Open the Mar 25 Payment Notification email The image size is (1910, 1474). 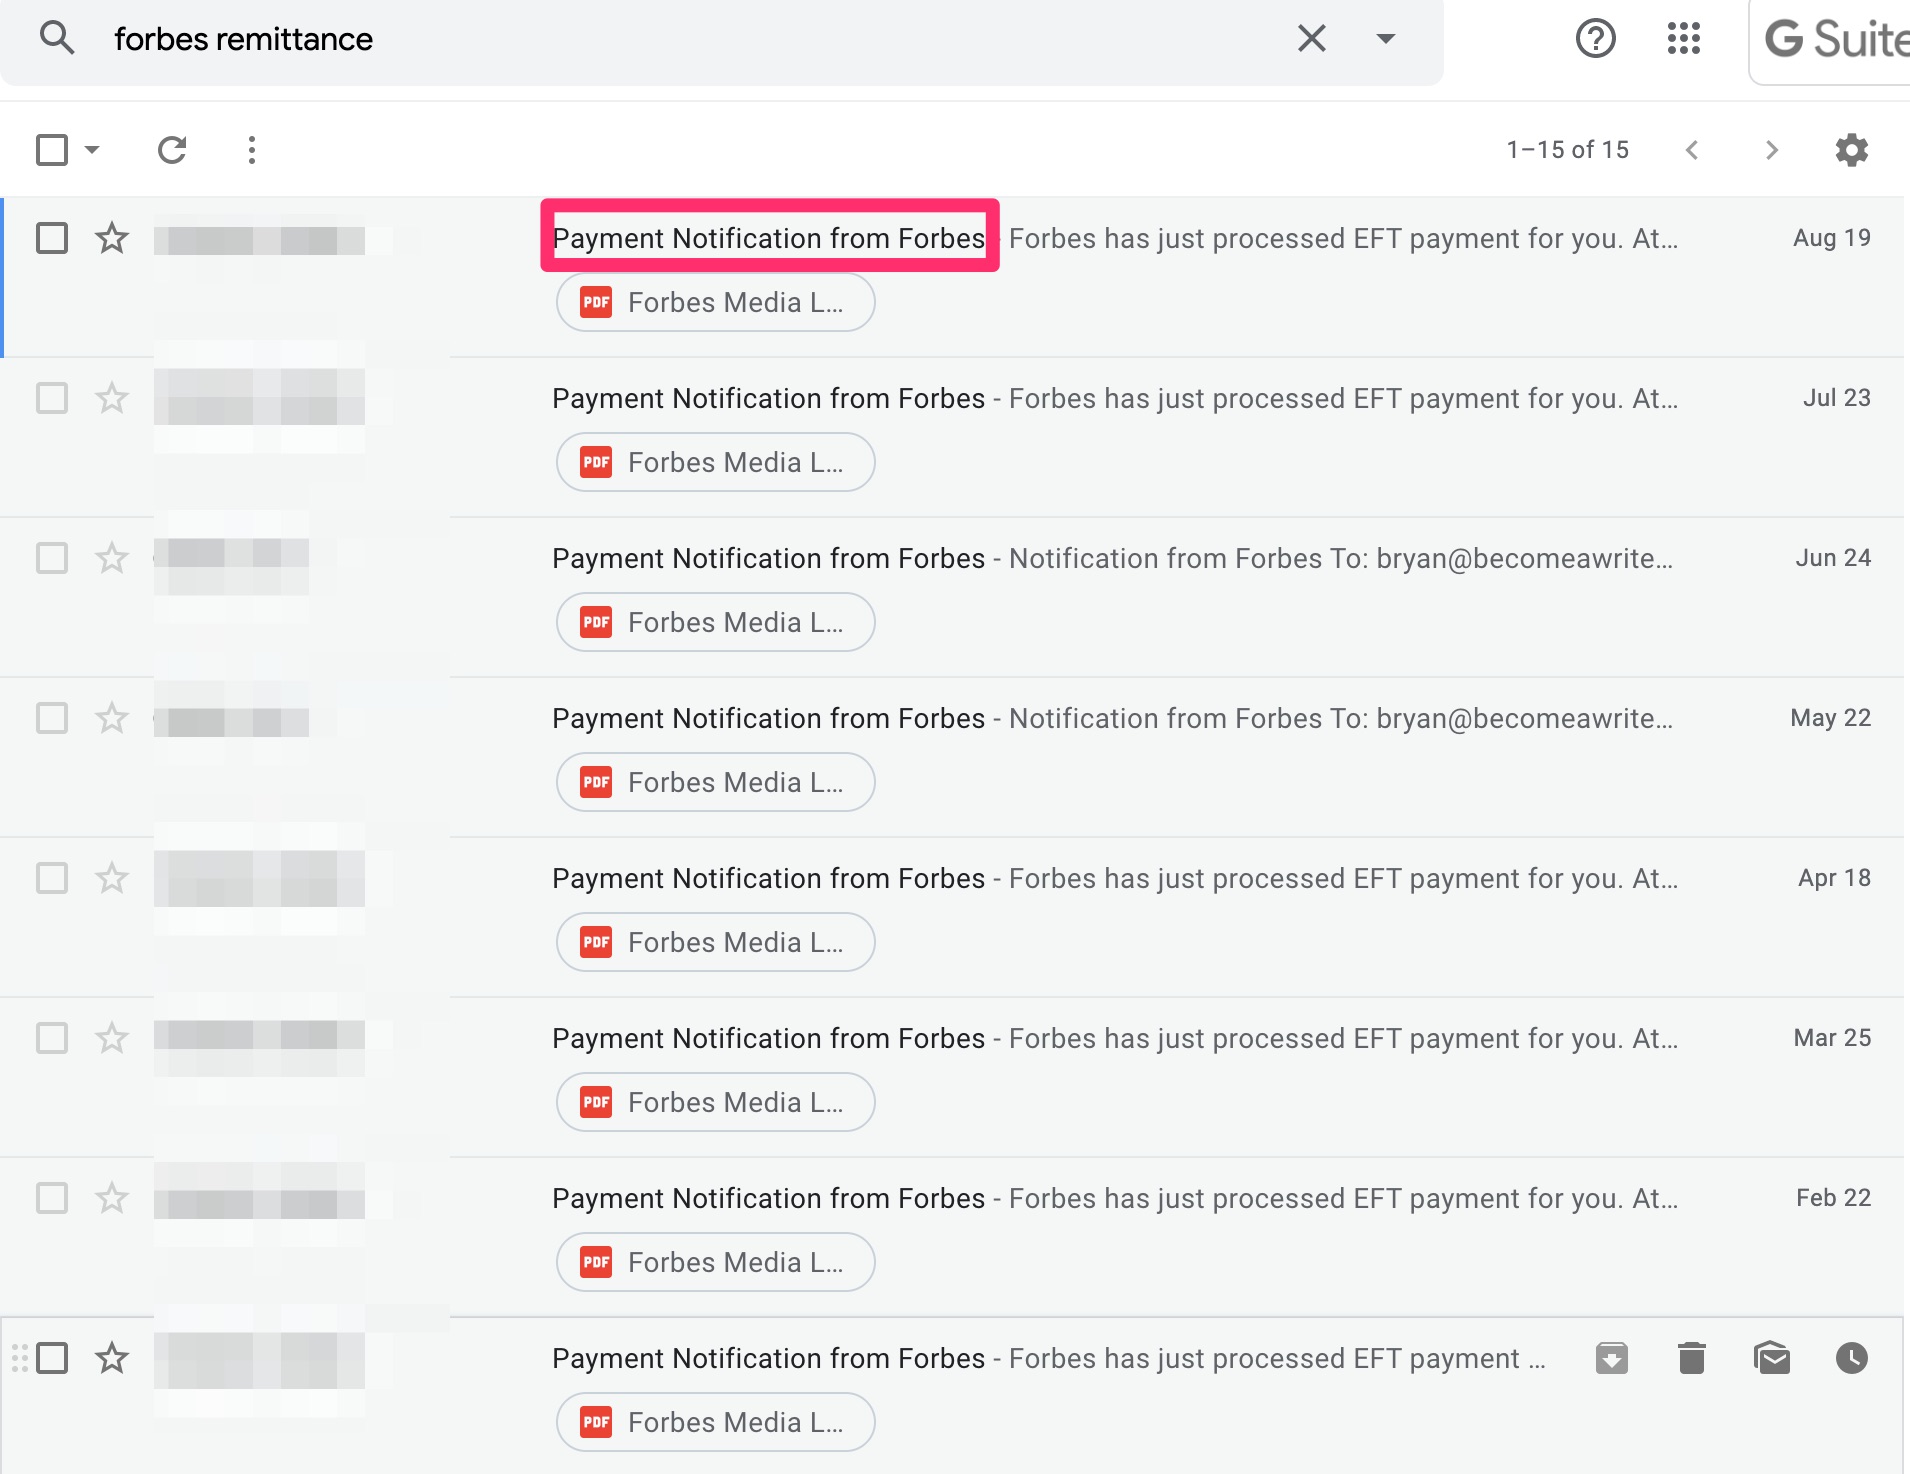pyautogui.click(x=768, y=1038)
